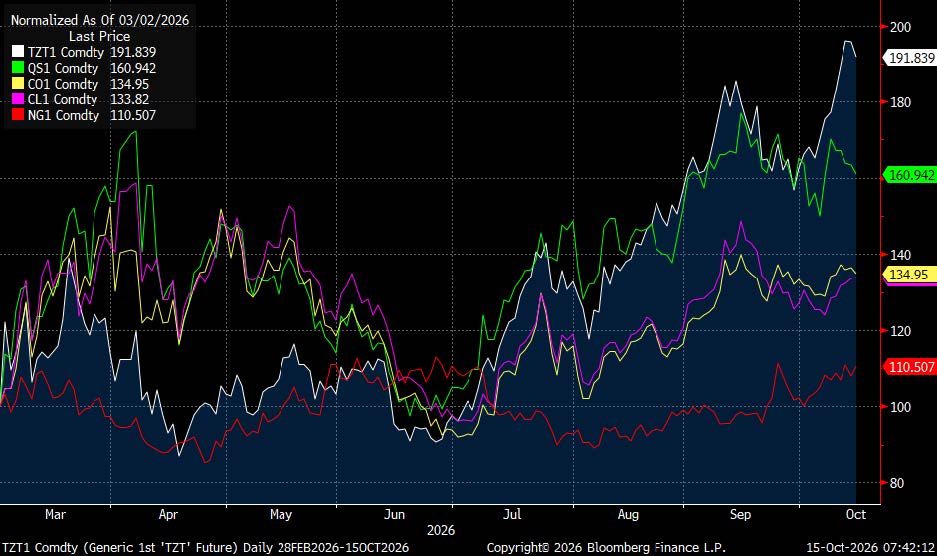The image size is (937, 556).
Task: Click the legend value 133.82
Action: click(129, 99)
